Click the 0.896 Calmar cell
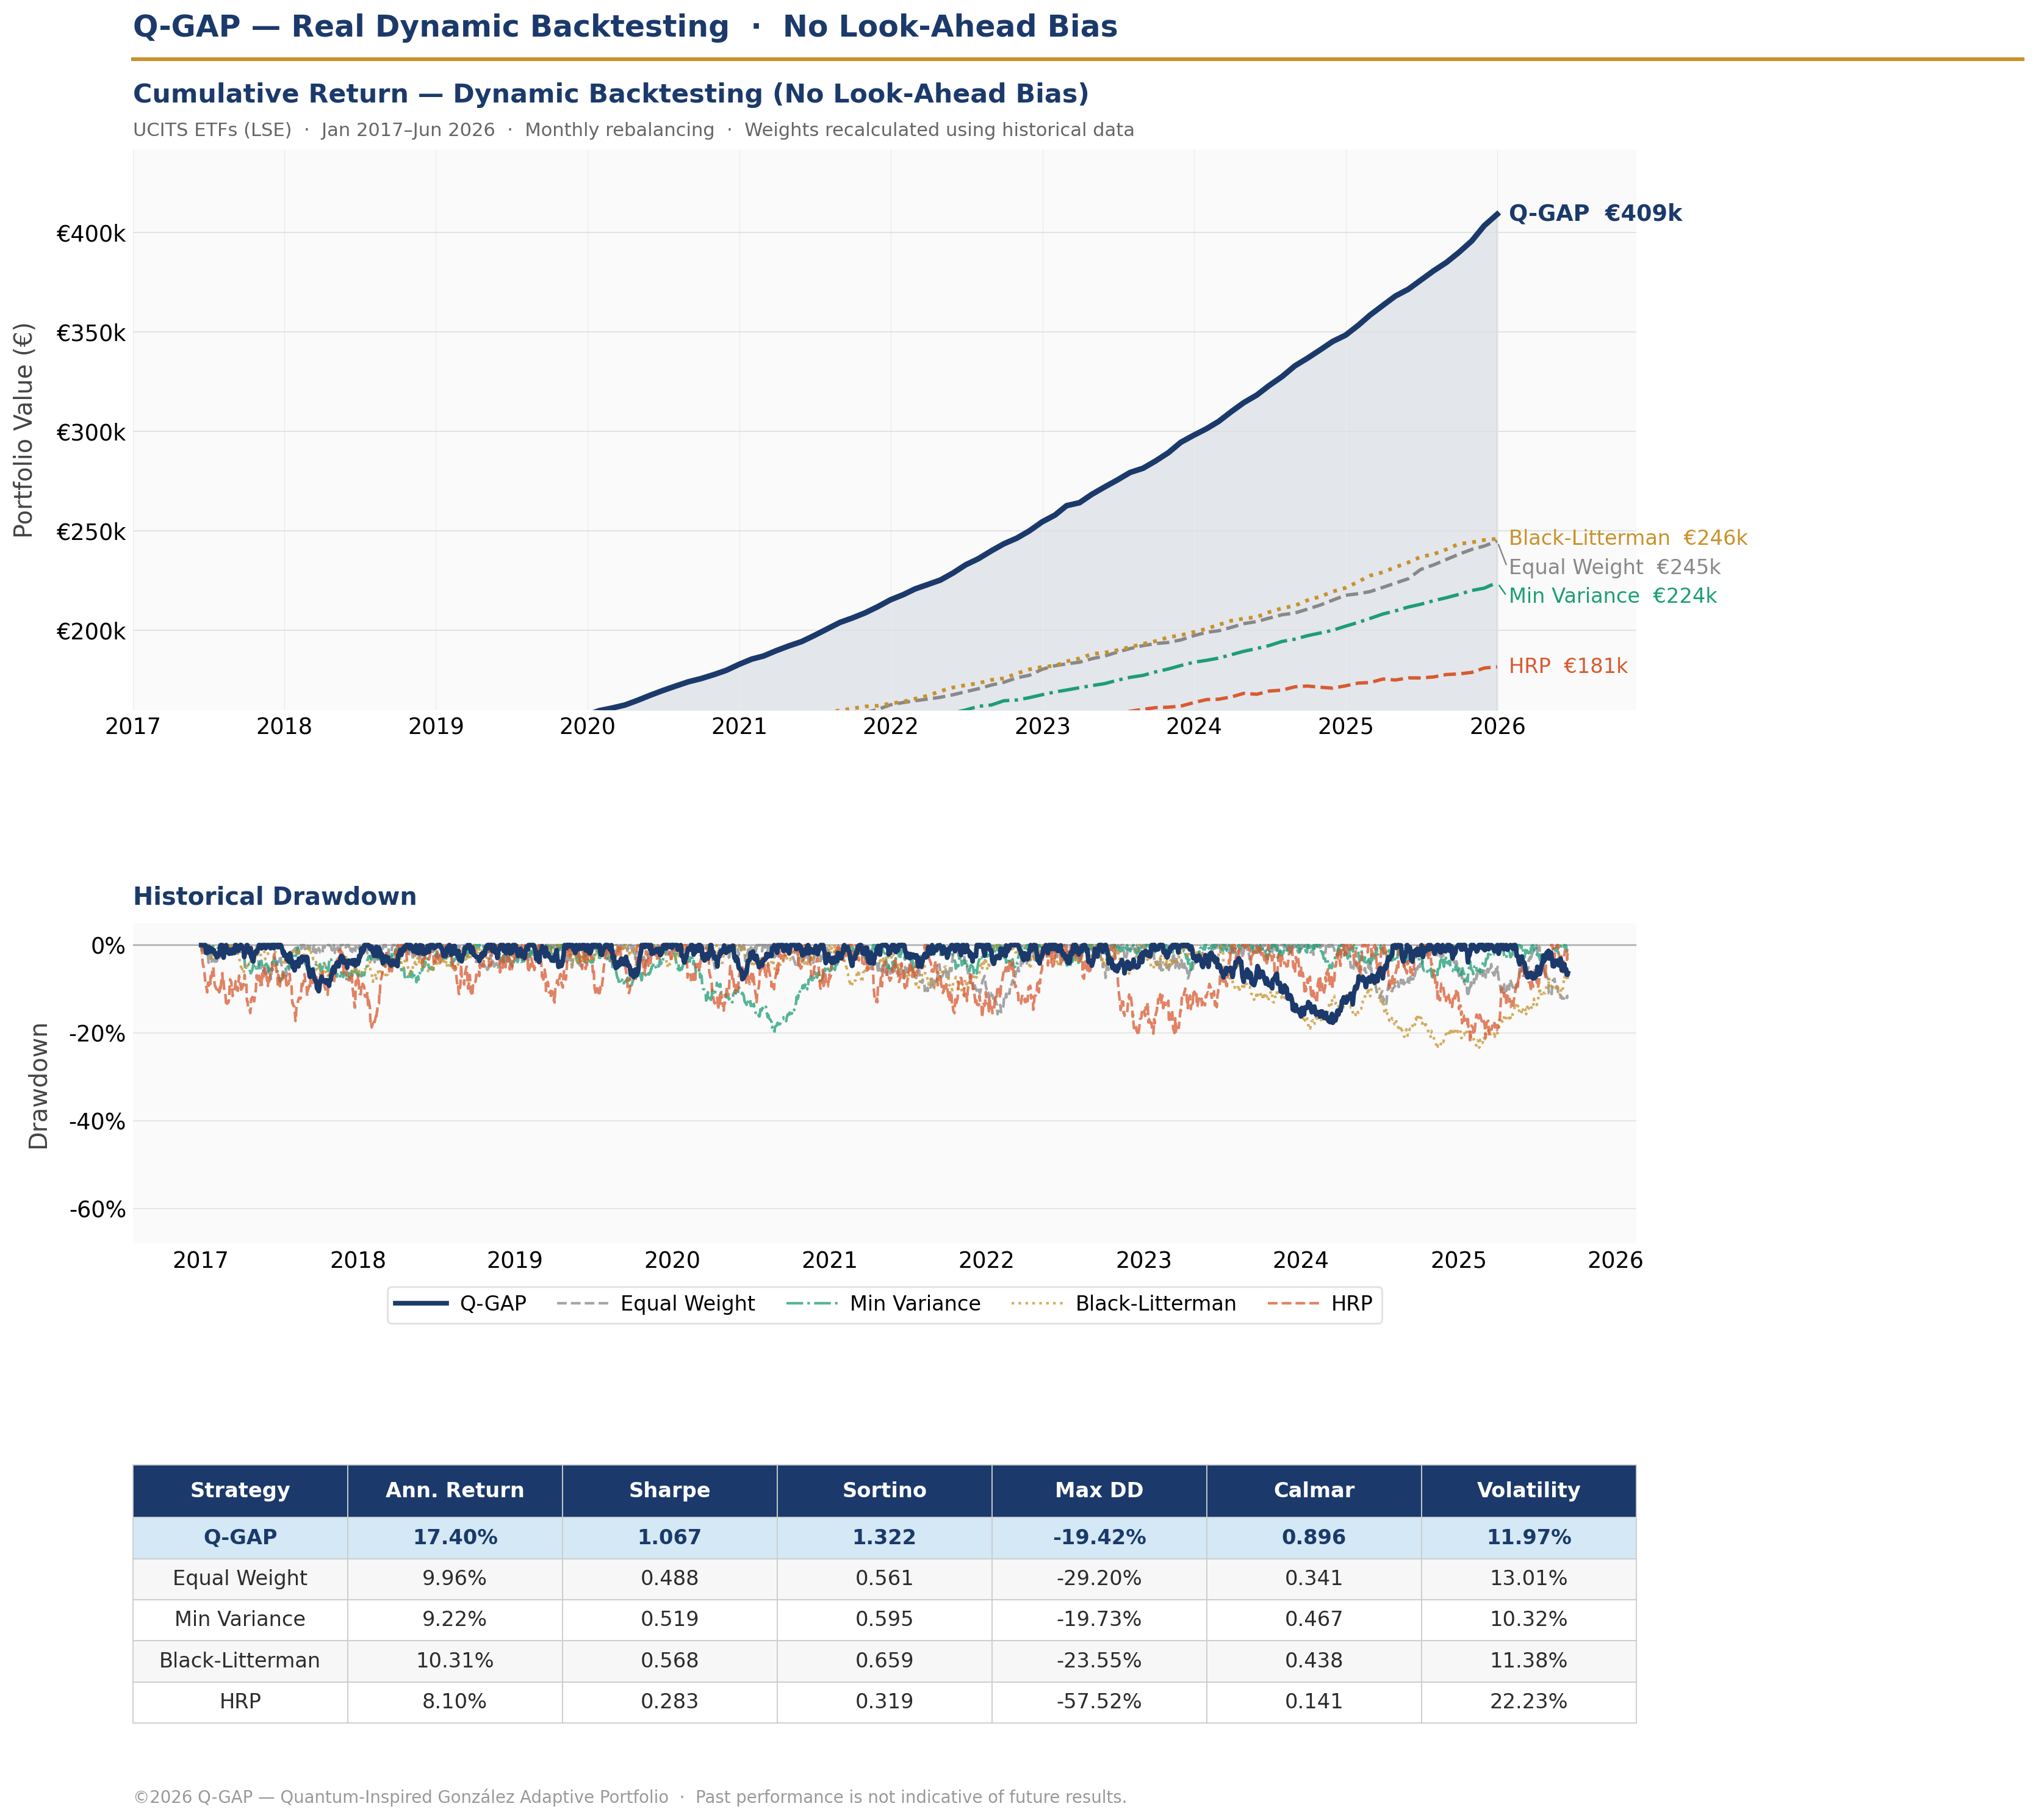 click(x=1314, y=1537)
